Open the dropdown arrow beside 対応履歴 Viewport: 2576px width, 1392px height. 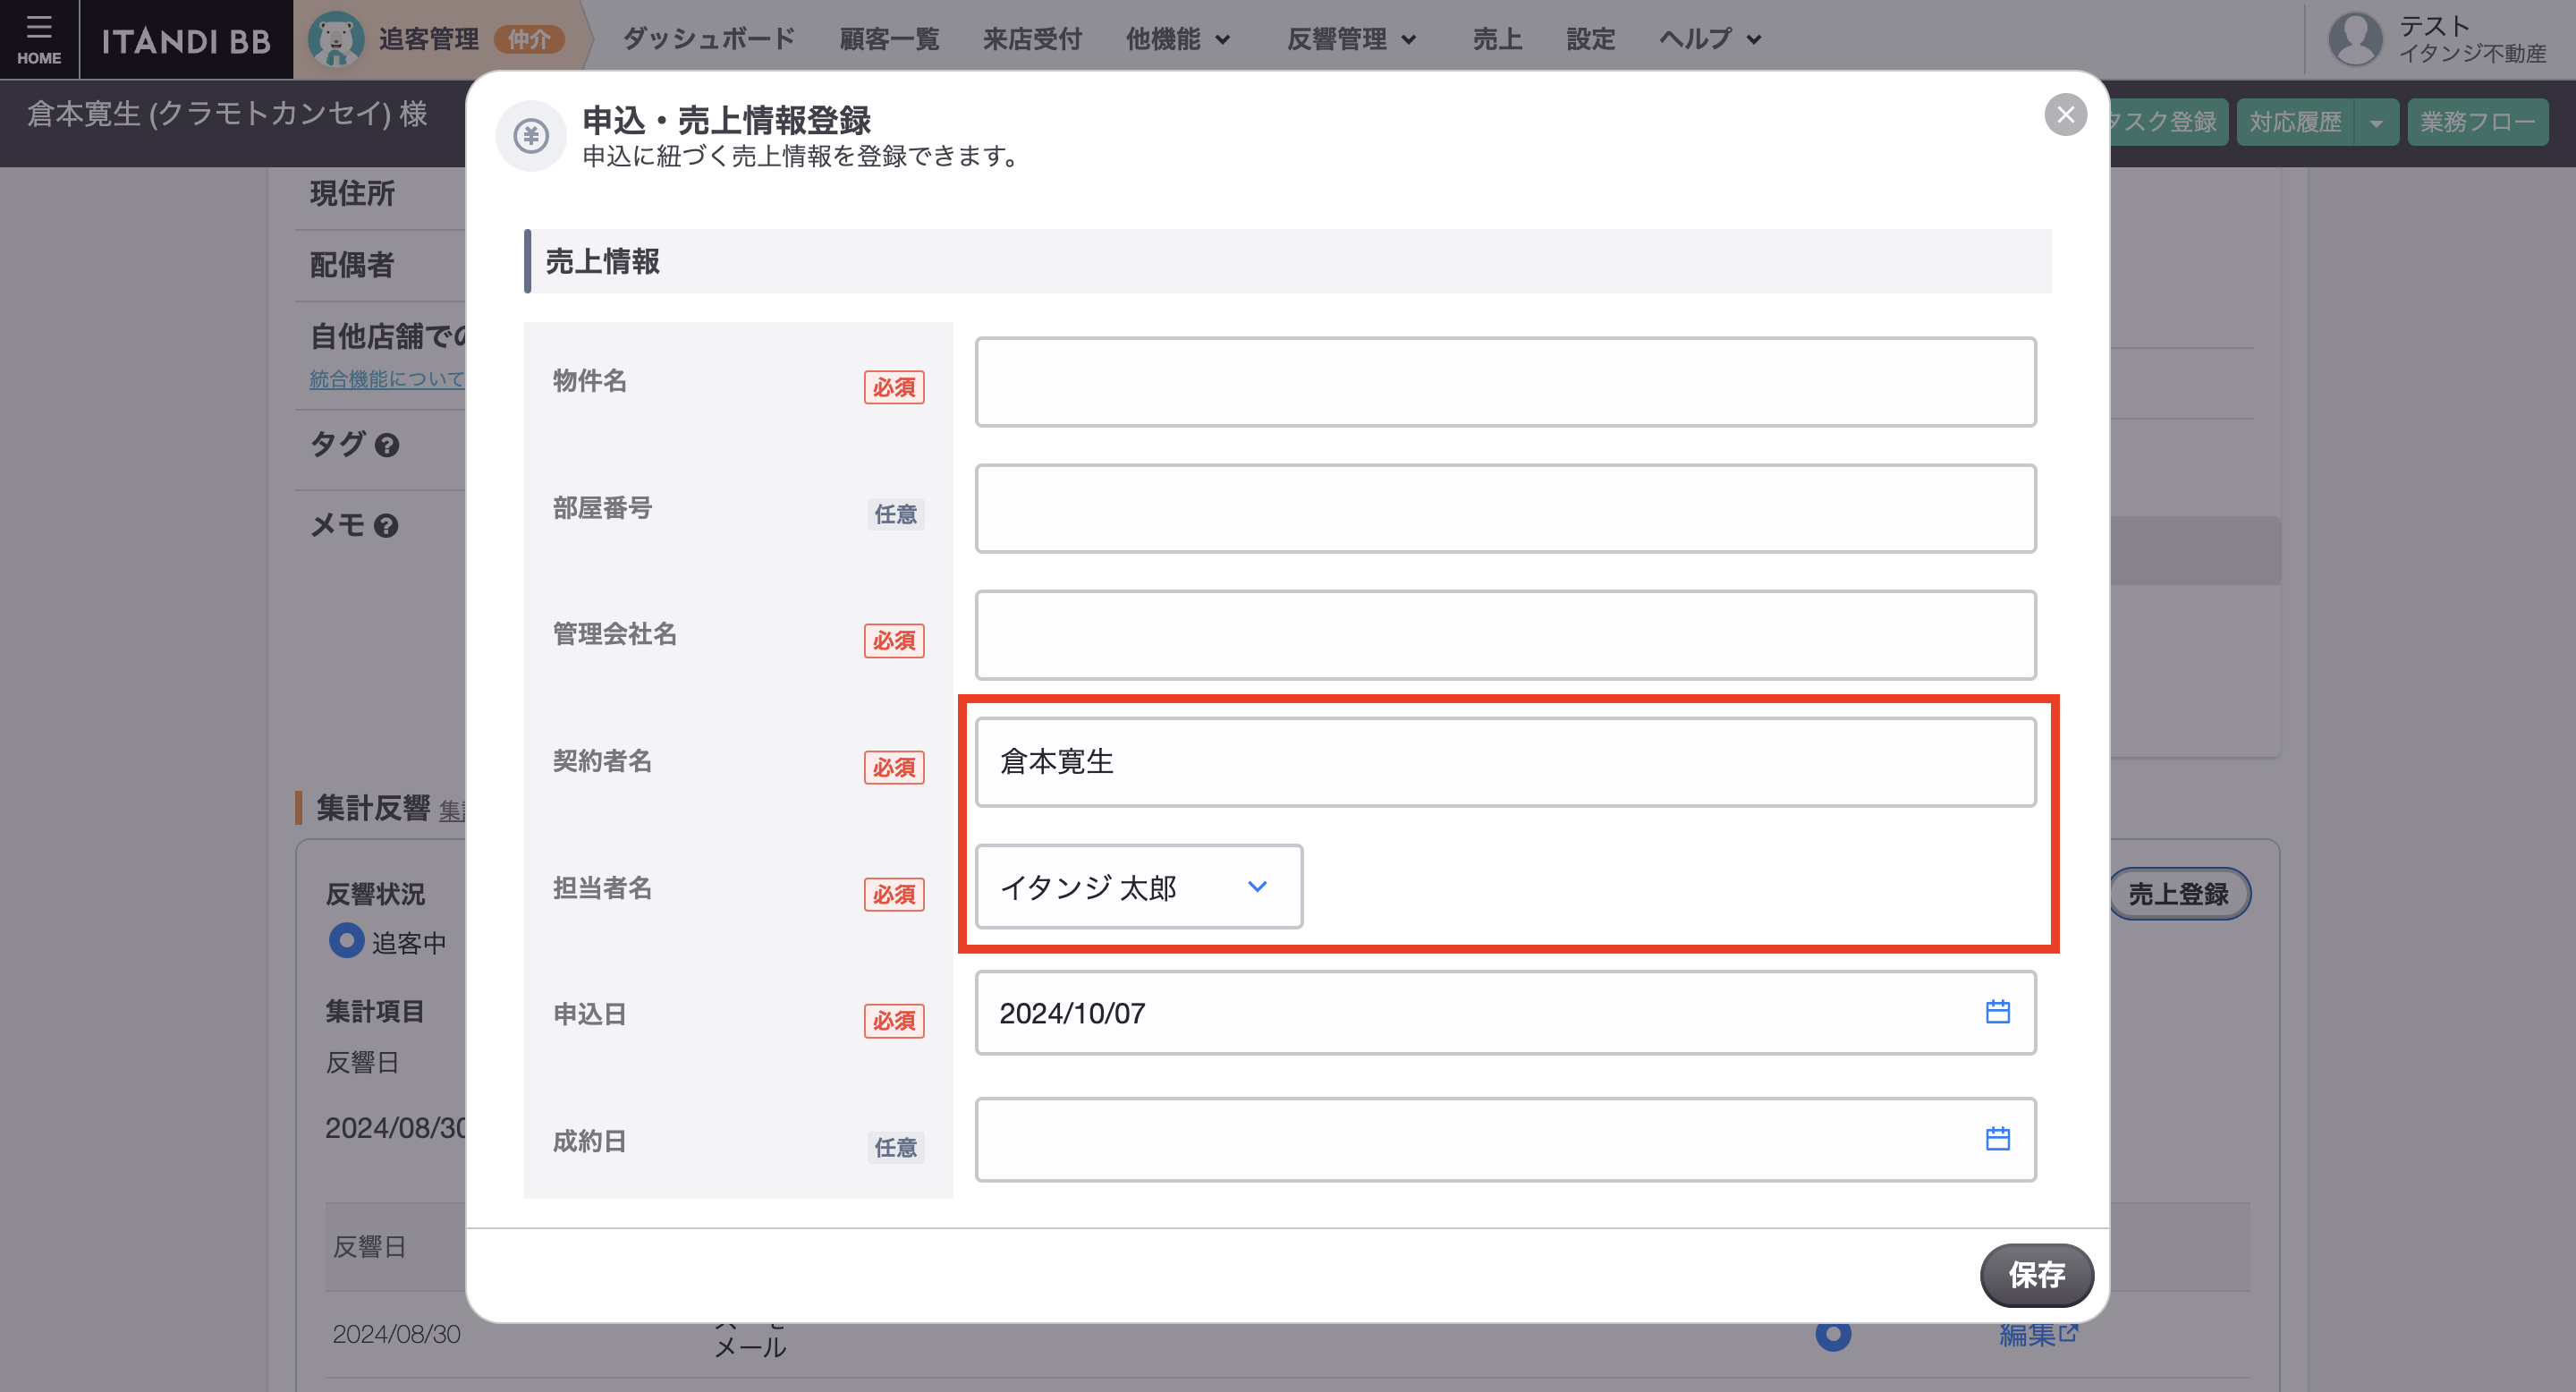[x=2376, y=122]
